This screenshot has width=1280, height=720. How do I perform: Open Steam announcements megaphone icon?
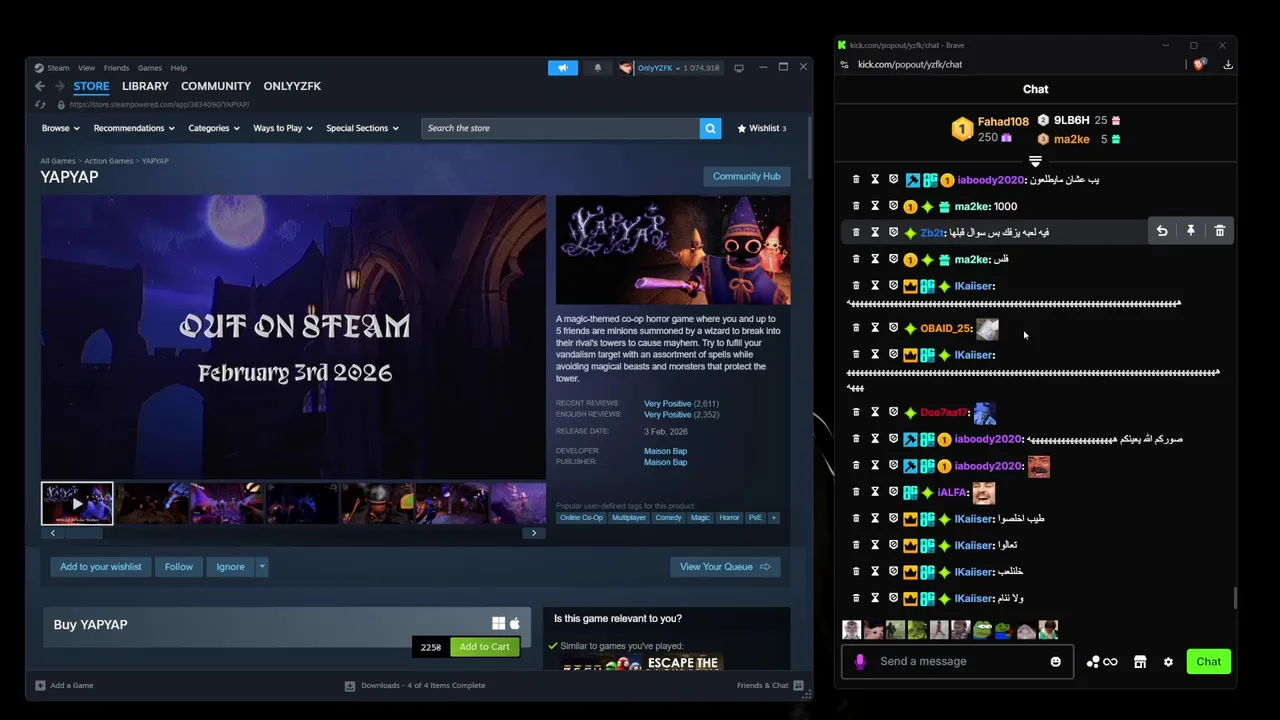point(563,68)
